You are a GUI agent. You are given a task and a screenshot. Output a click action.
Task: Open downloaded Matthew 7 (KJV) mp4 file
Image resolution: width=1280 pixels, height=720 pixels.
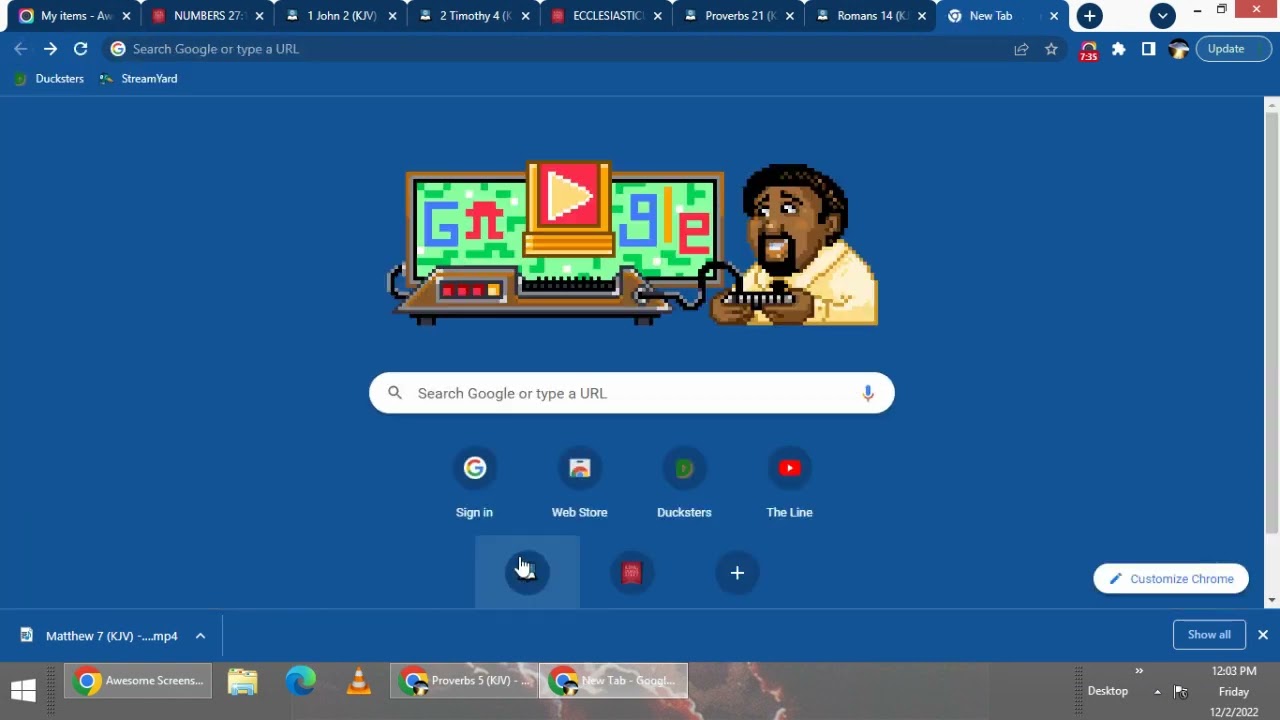click(100, 636)
